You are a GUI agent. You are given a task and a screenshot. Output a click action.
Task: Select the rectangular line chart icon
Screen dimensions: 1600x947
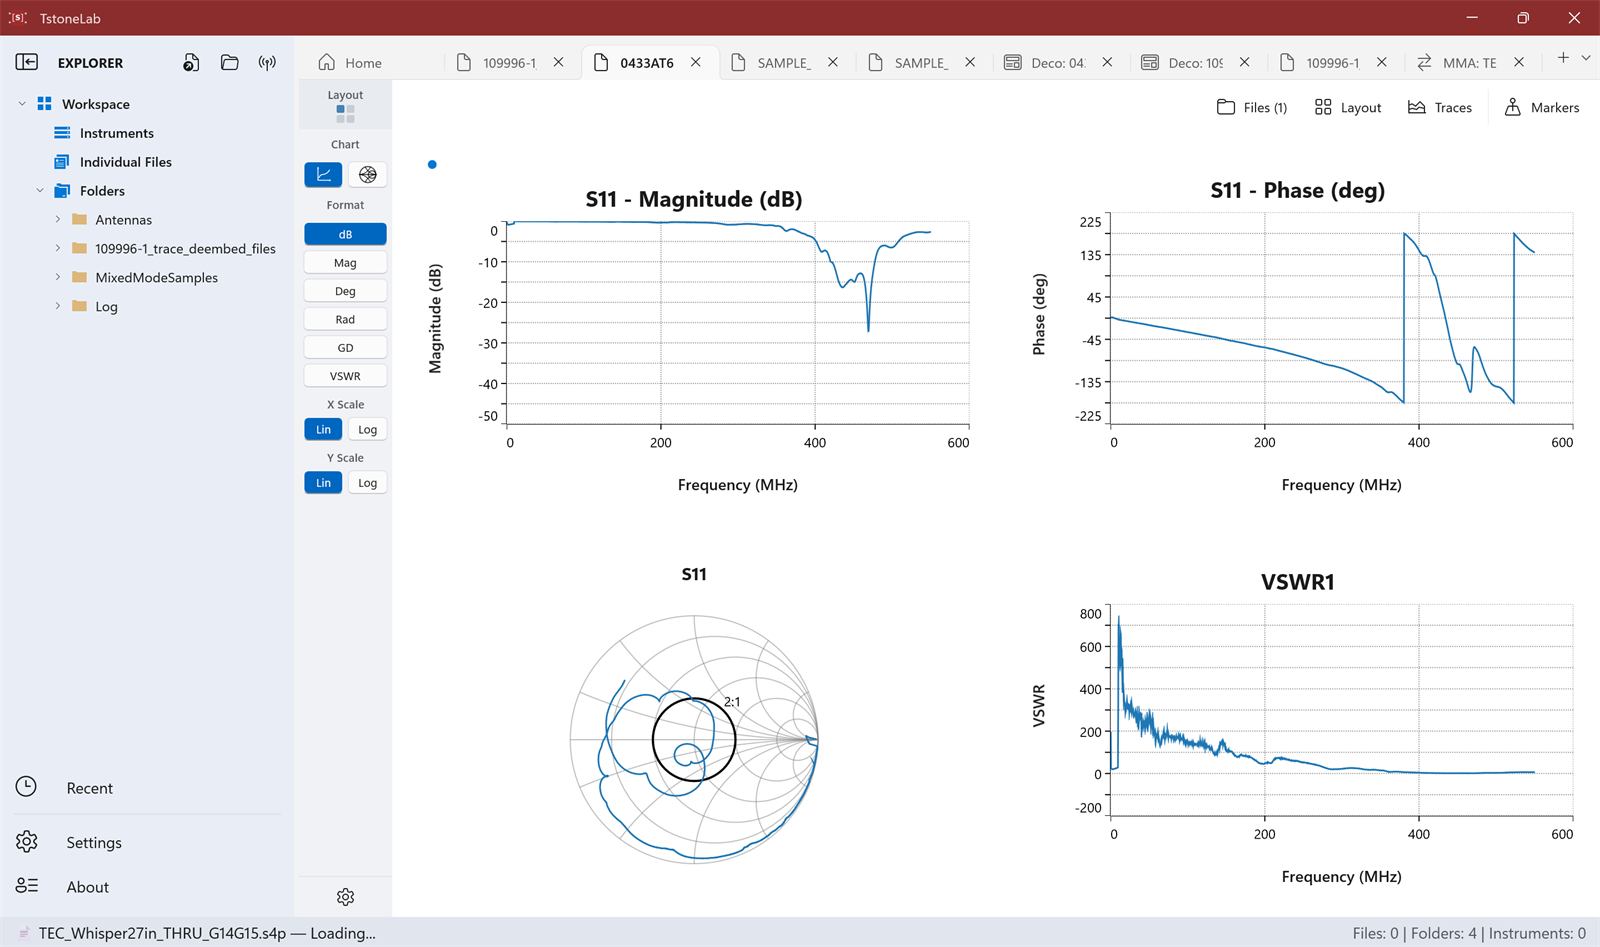[323, 174]
